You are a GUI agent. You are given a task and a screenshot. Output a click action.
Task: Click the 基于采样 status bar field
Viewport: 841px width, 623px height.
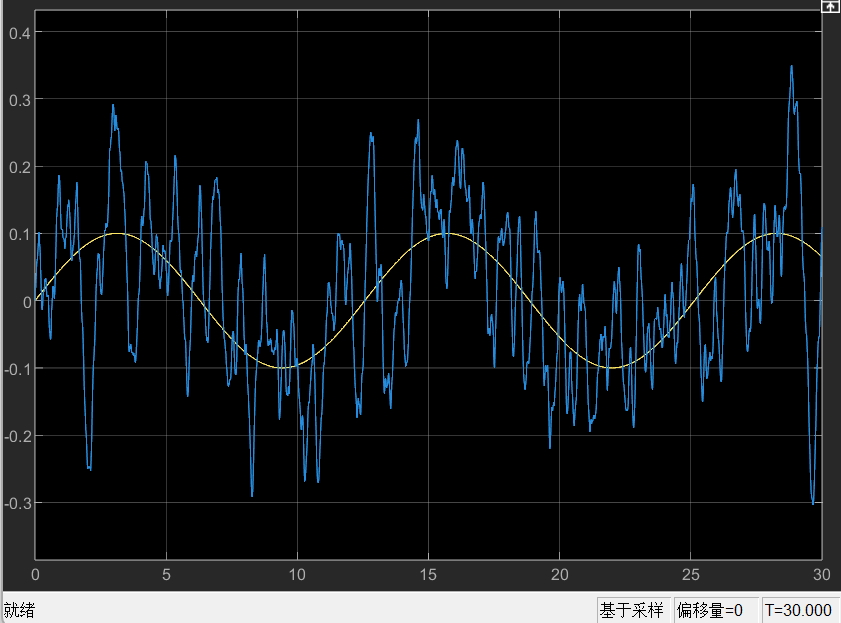[x=631, y=610]
